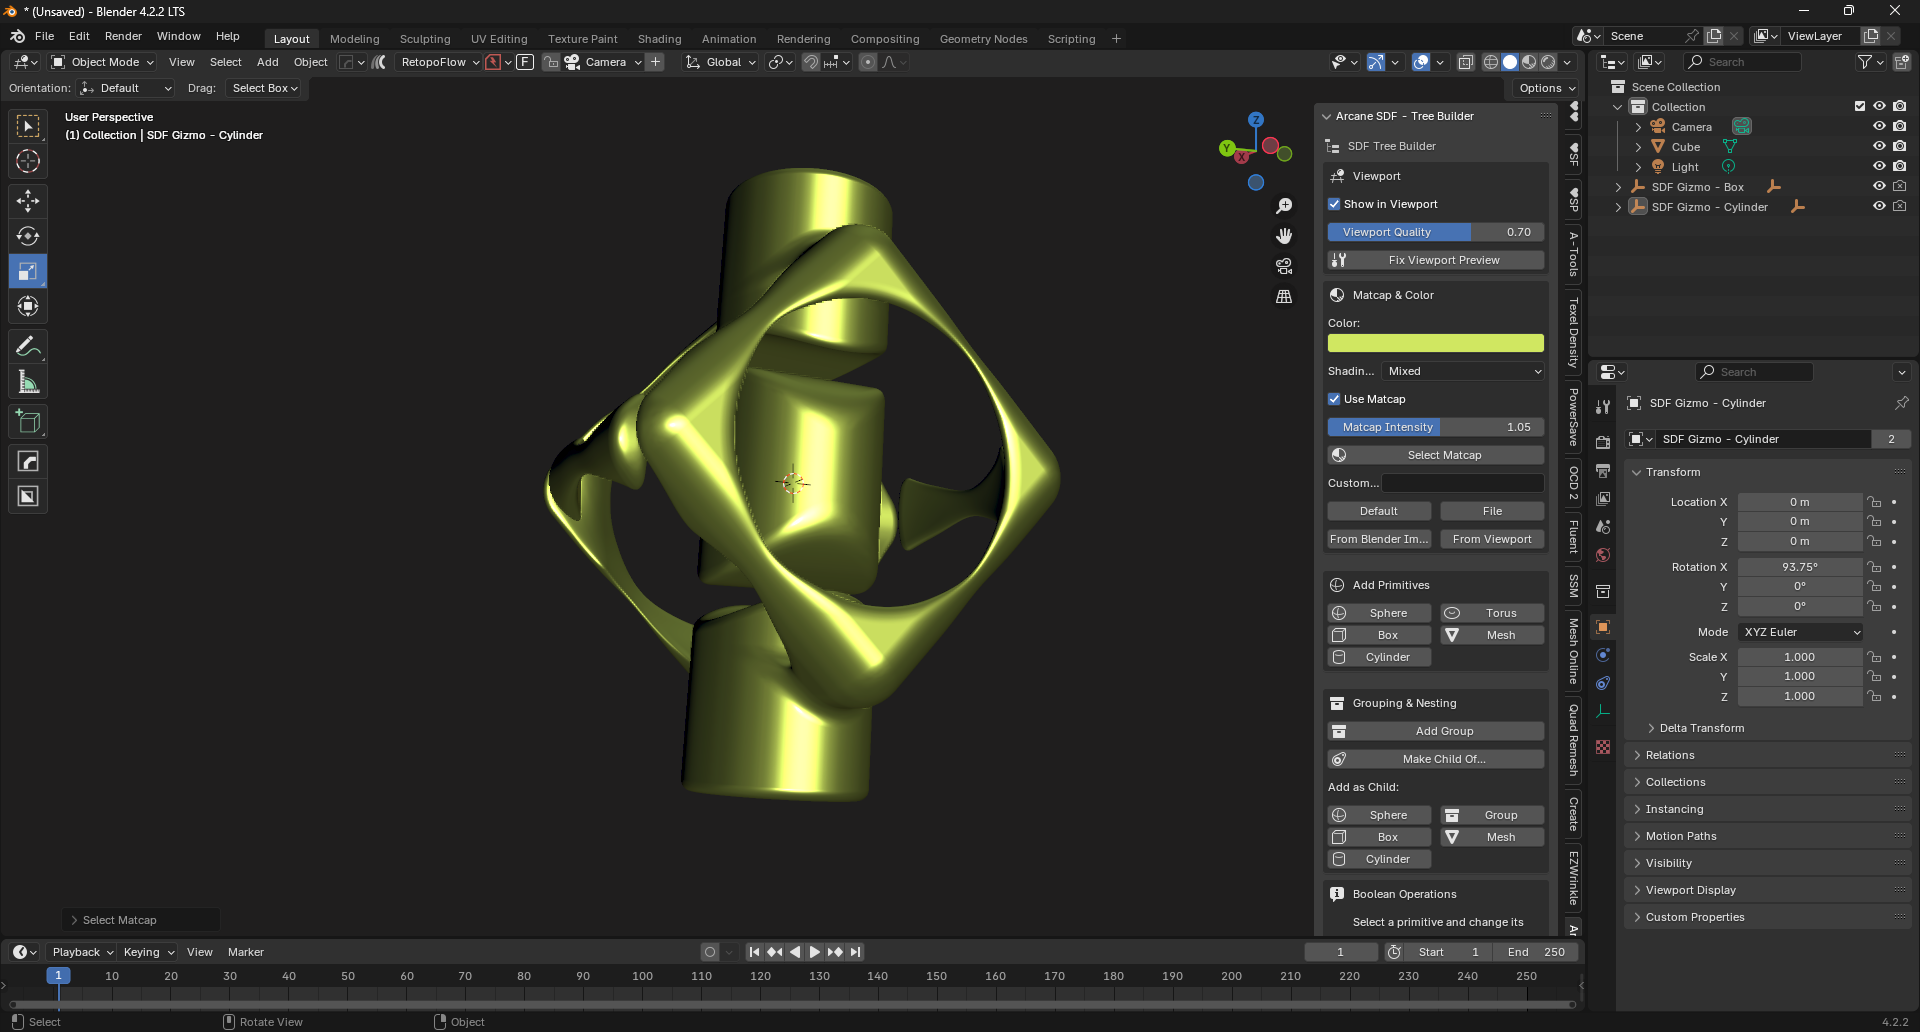The image size is (1920, 1032).
Task: Uncheck Show in Viewport checkbox
Action: tap(1334, 204)
